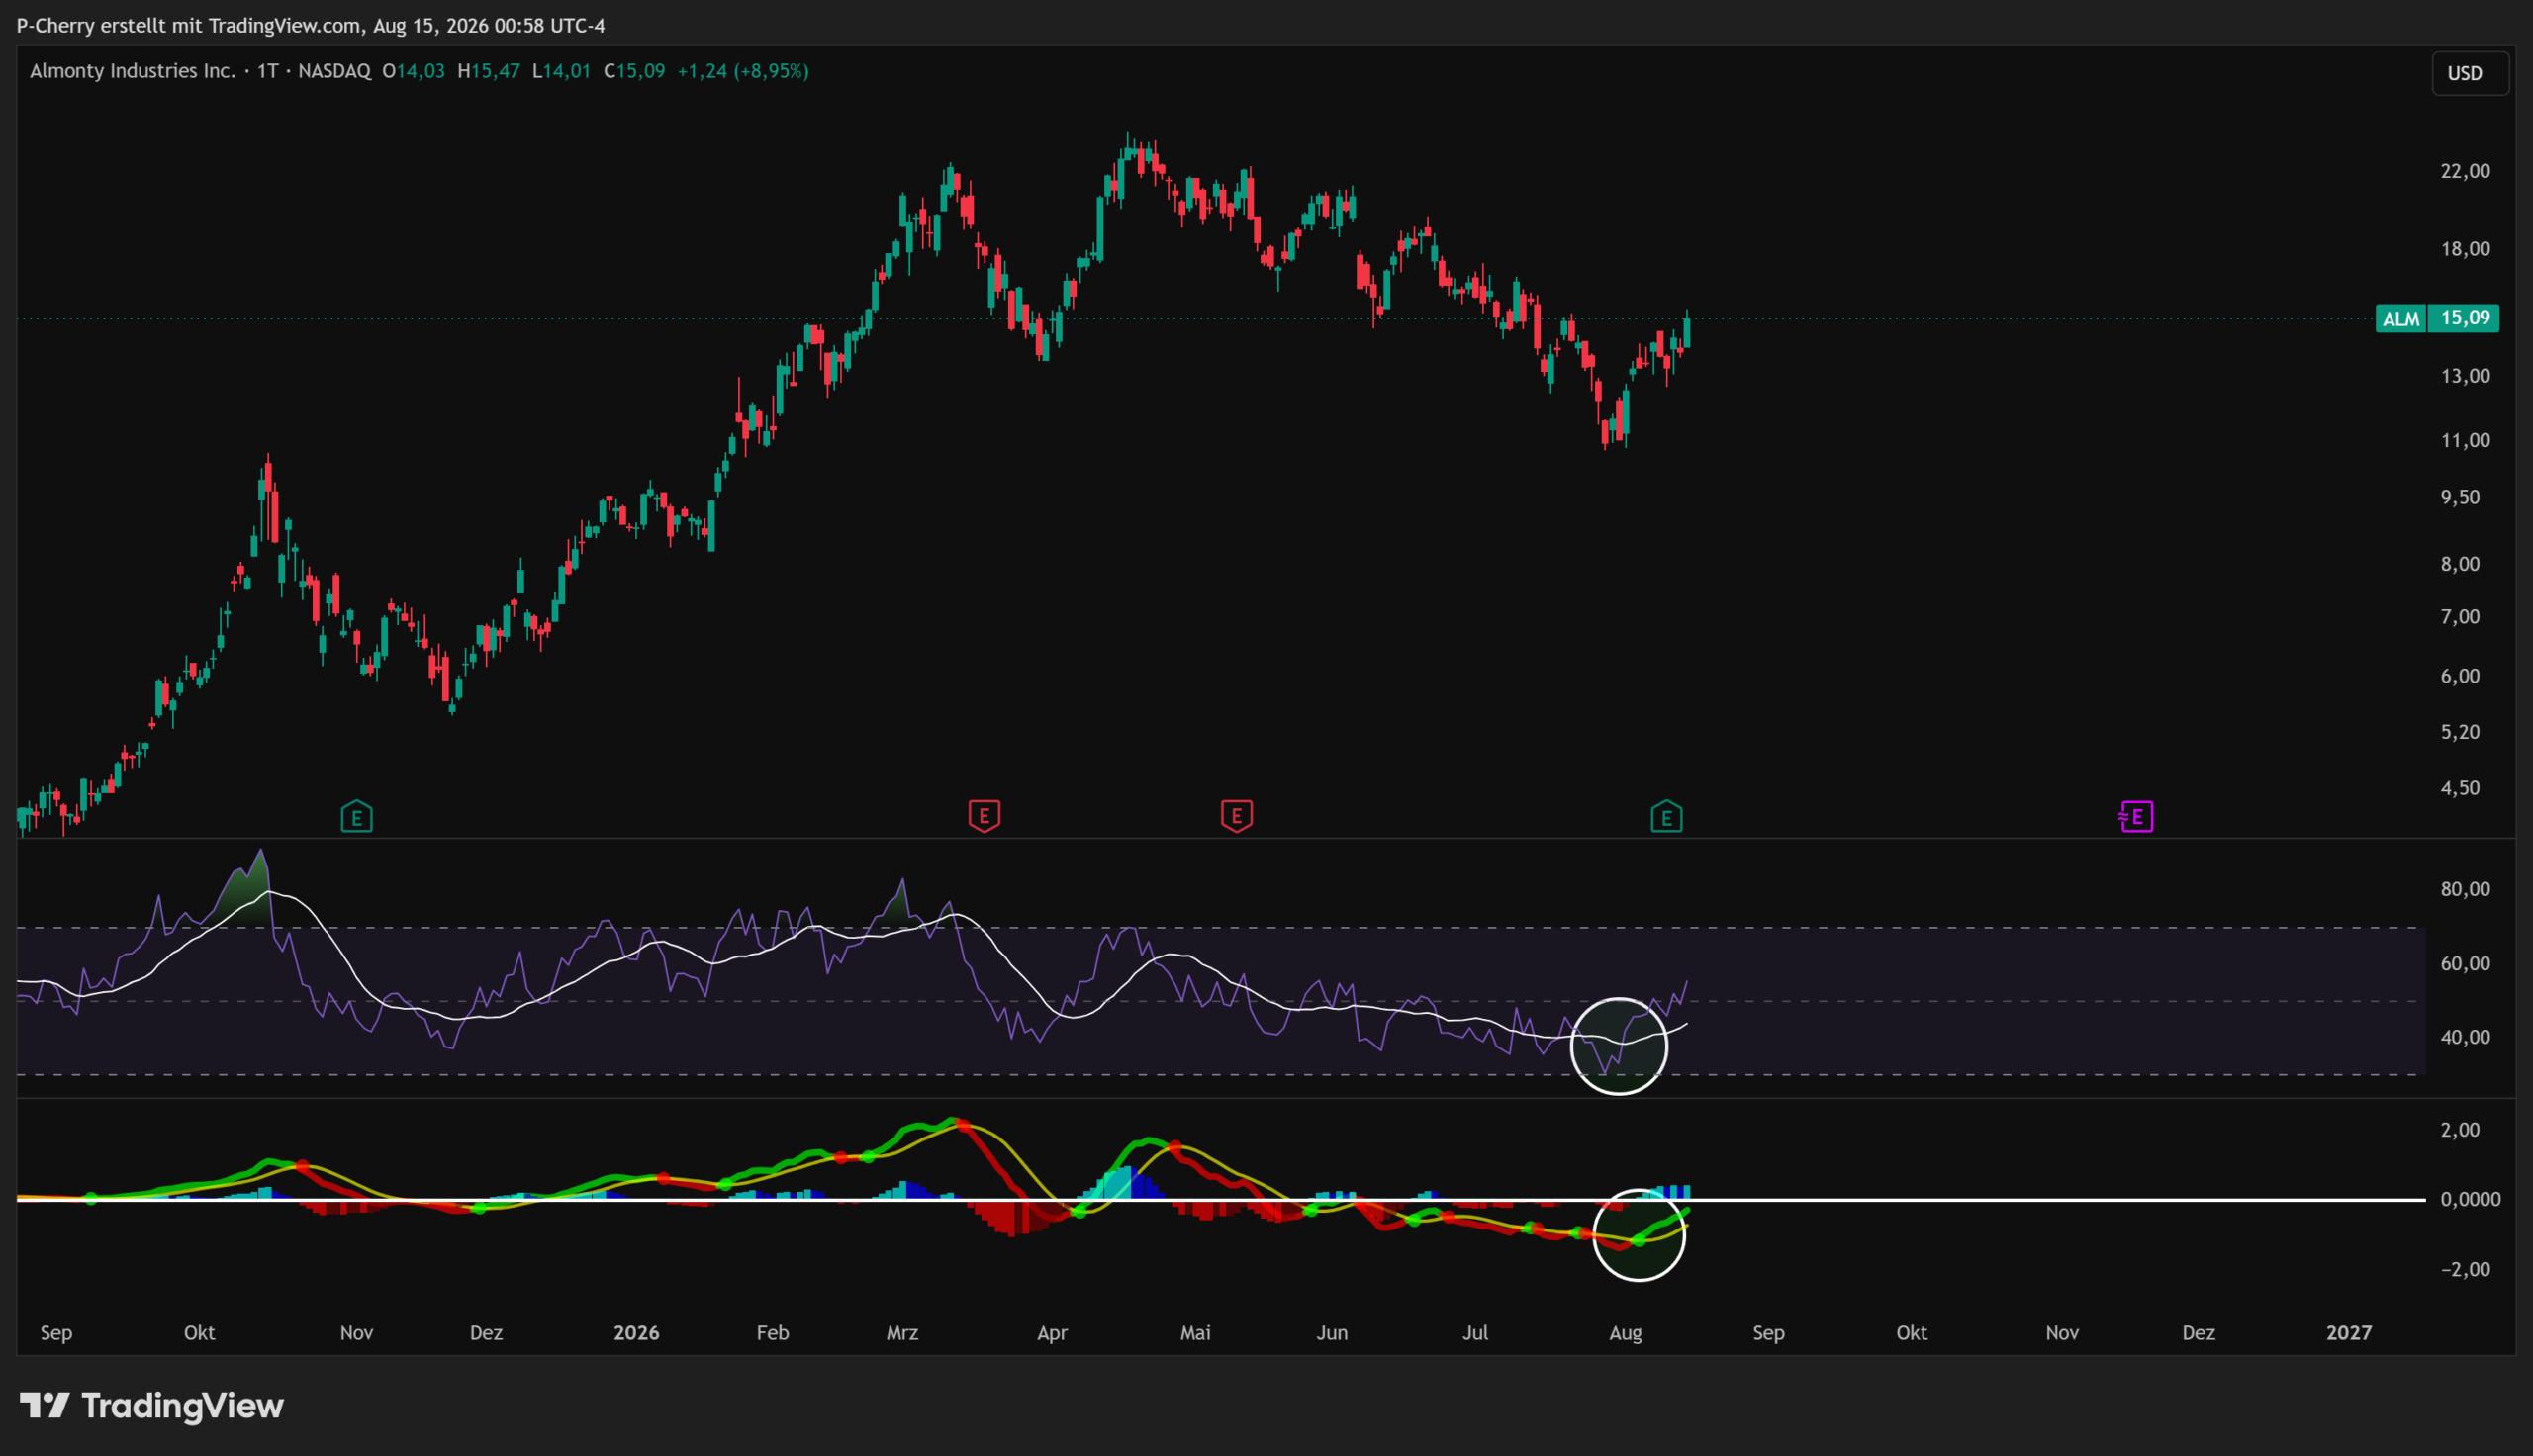Click the 4,50 price axis label
The height and width of the screenshot is (1456, 2533).
(x=2460, y=788)
